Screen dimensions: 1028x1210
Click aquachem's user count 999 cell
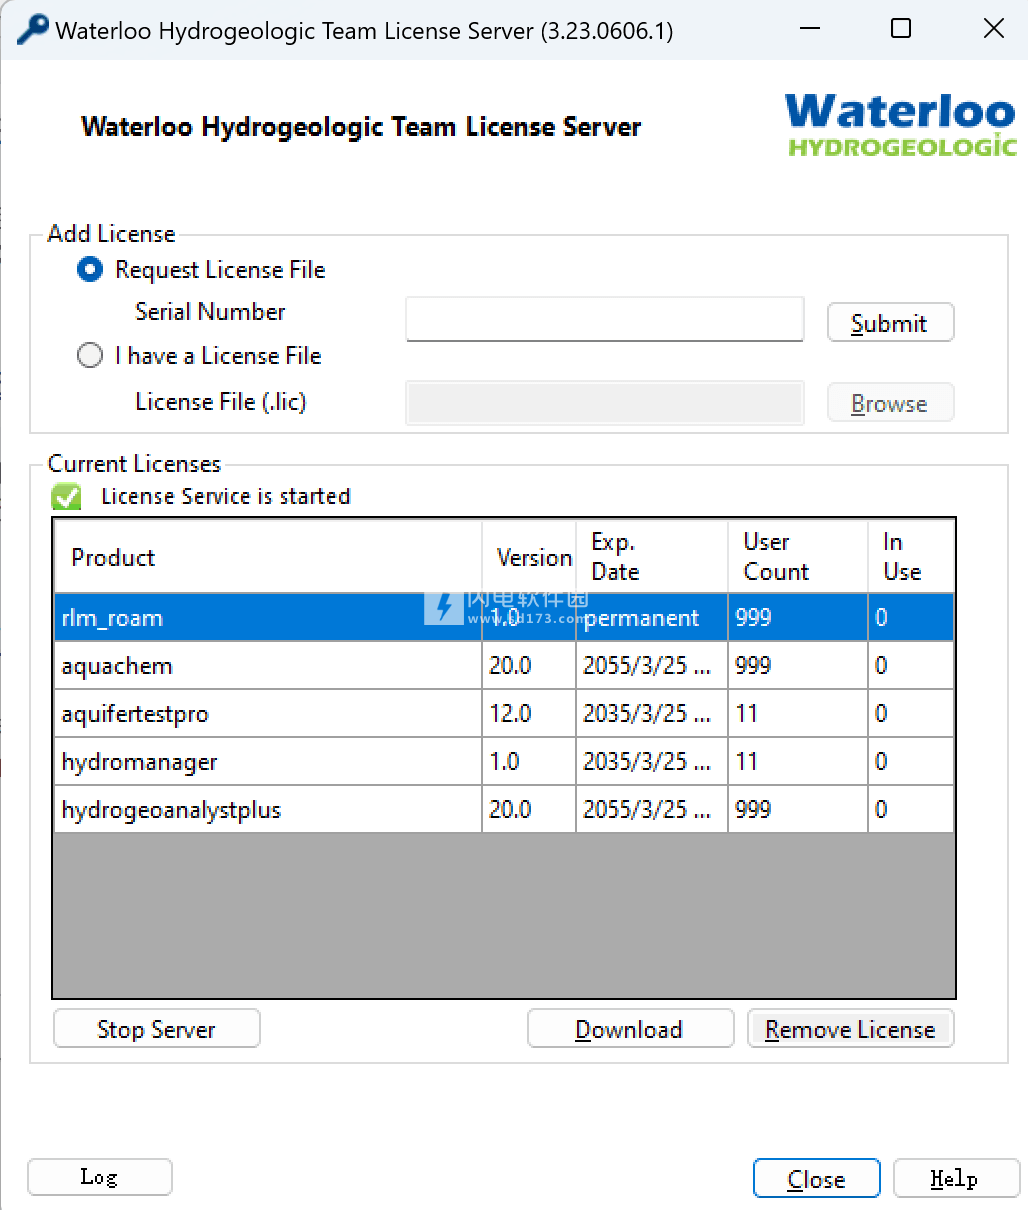798,666
